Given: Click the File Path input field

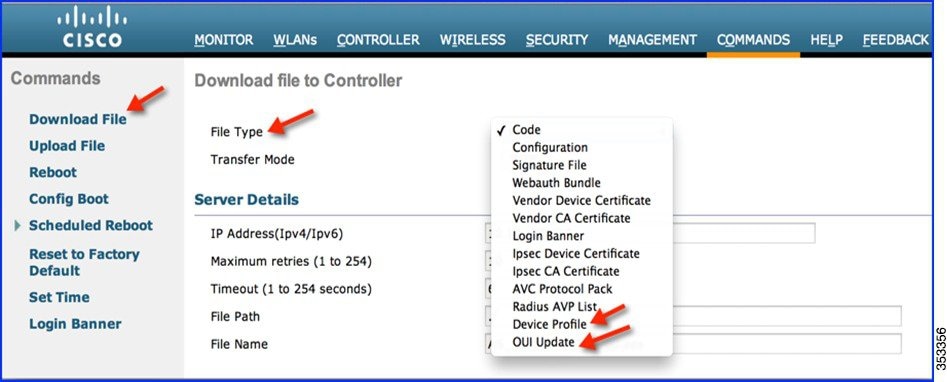Looking at the screenshot, I should point(693,316).
